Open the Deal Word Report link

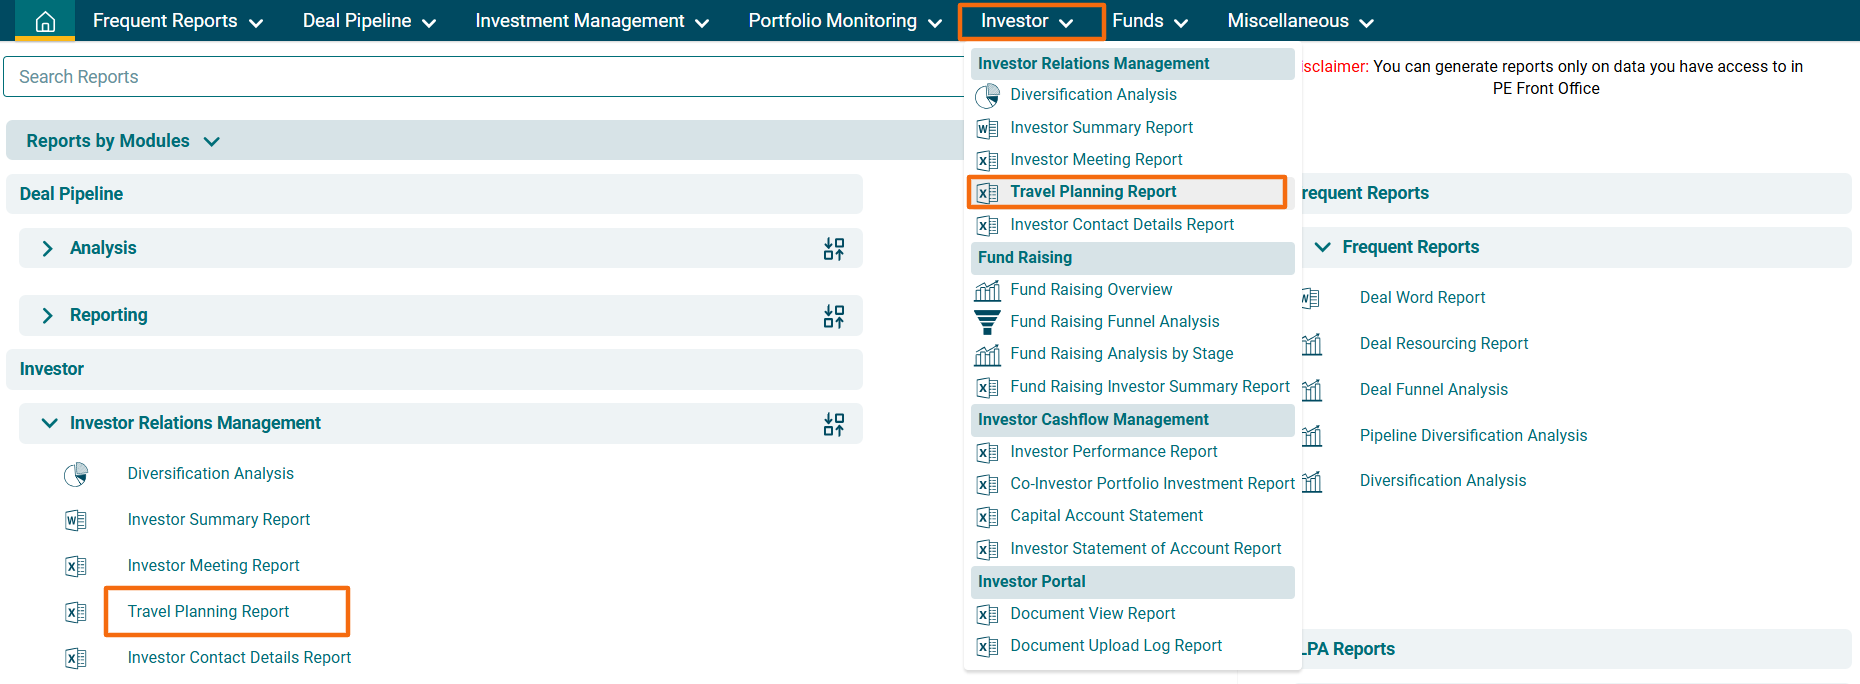(x=1422, y=298)
